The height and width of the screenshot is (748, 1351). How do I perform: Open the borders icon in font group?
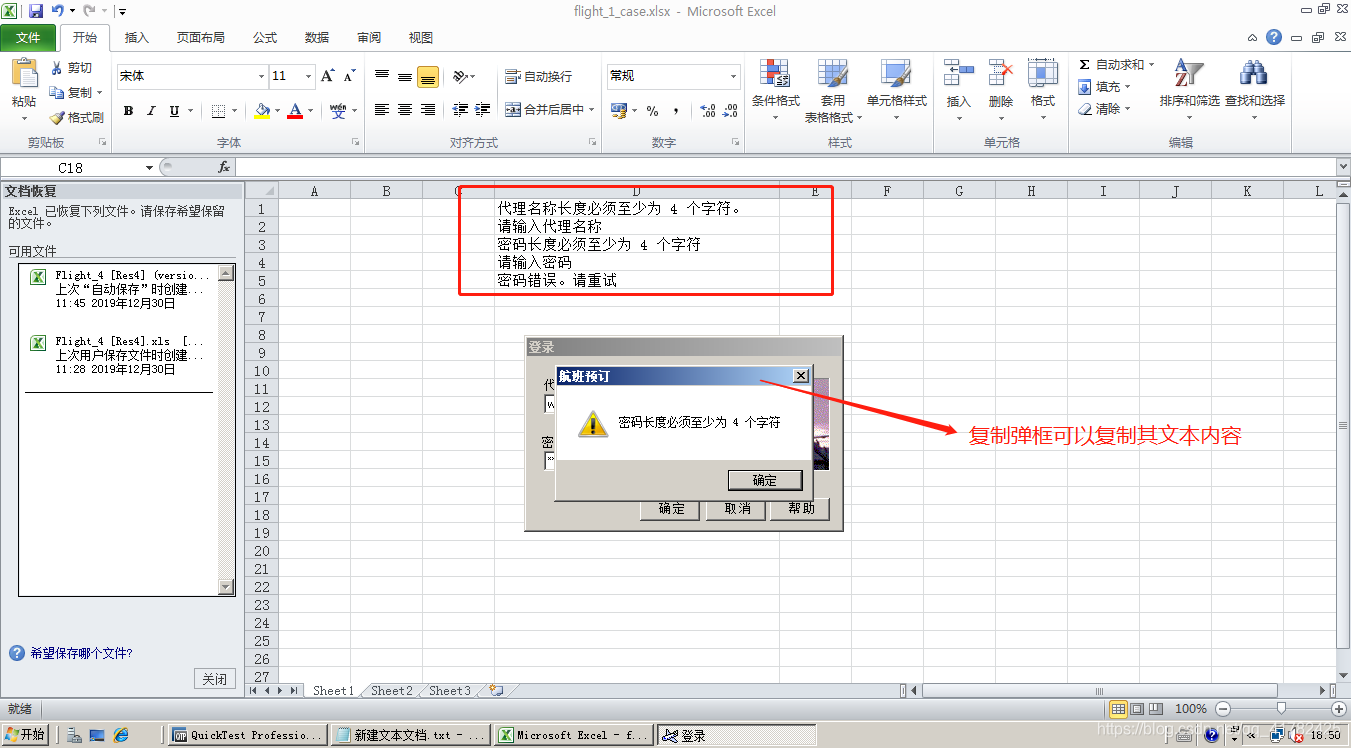(x=219, y=111)
